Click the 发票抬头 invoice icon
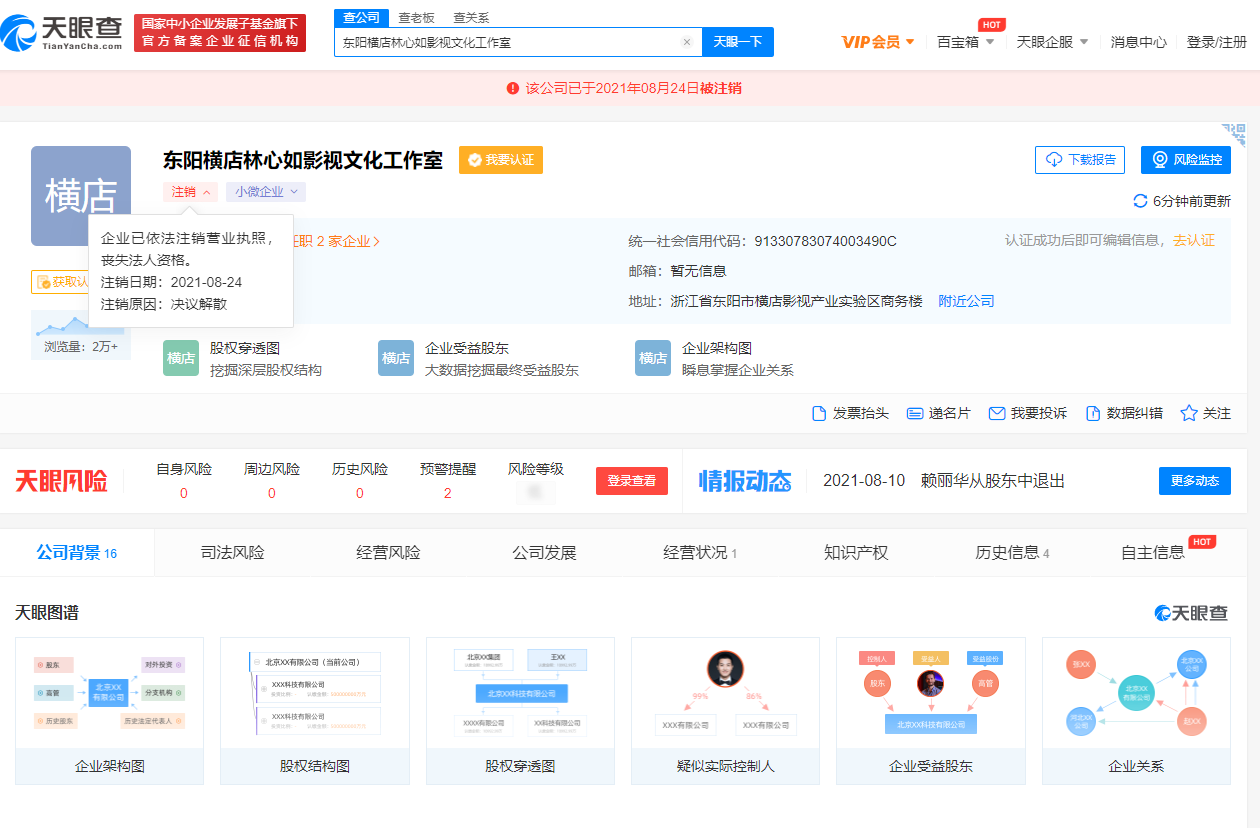 click(x=820, y=413)
